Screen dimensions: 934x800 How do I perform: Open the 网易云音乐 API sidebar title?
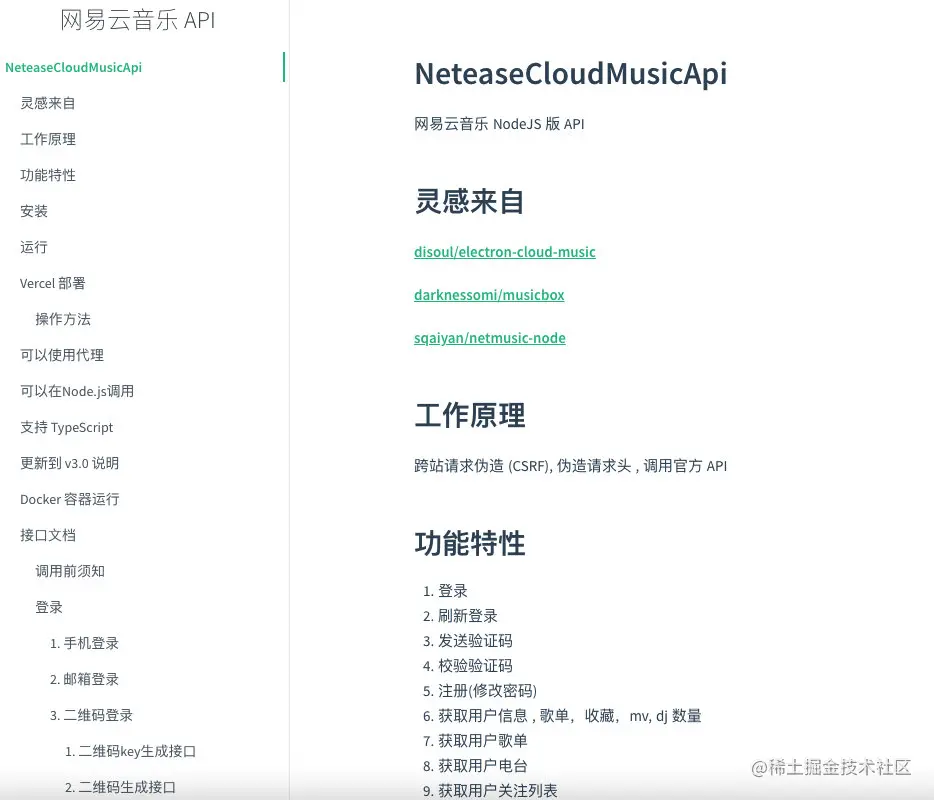138,20
